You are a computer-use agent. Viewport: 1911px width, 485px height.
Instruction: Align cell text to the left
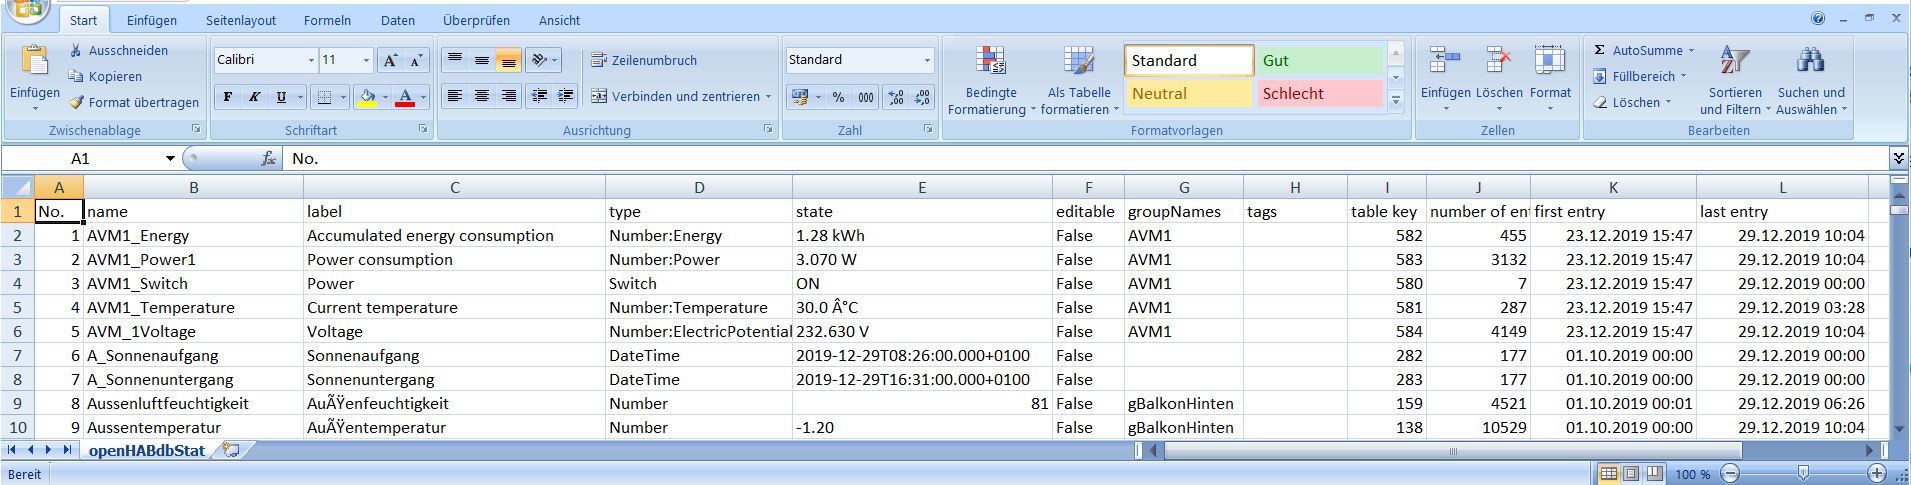click(455, 96)
